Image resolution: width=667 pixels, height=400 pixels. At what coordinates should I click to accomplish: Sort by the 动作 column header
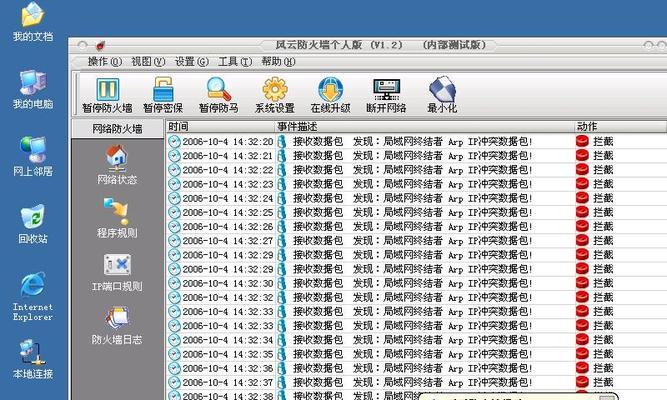pos(621,126)
